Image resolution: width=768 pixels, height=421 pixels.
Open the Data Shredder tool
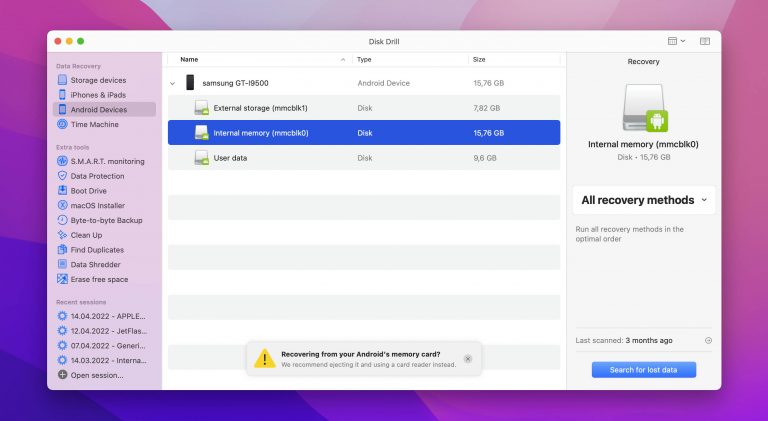tap(95, 264)
